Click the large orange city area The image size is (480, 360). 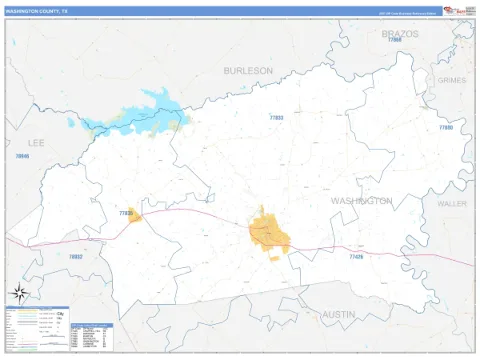coord(269,233)
